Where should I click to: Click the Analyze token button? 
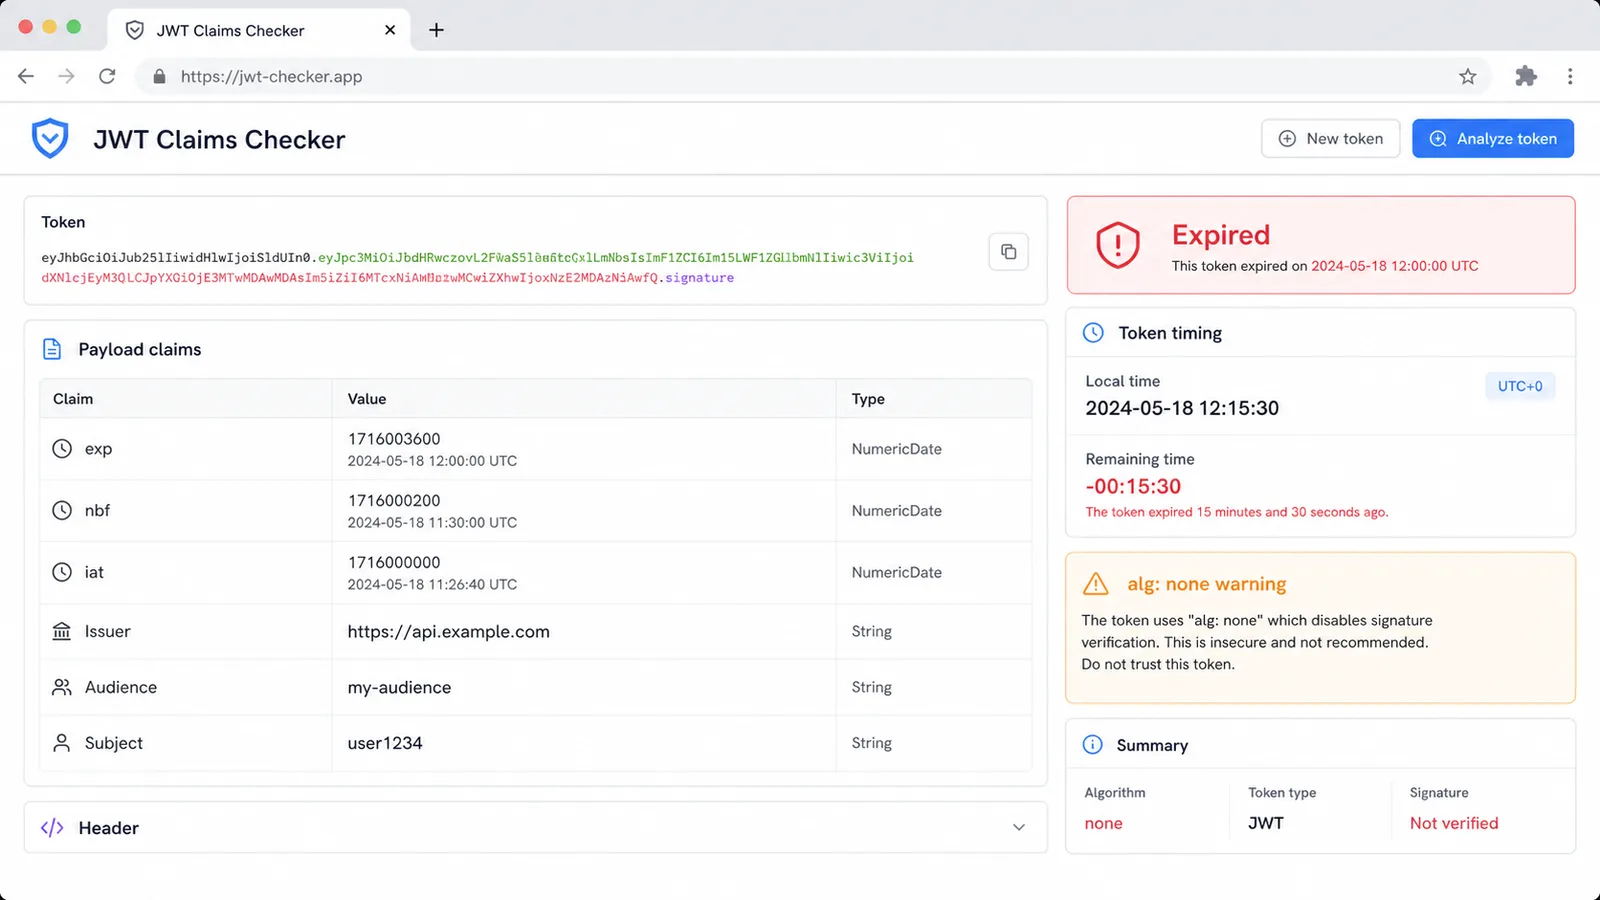[x=1493, y=139]
